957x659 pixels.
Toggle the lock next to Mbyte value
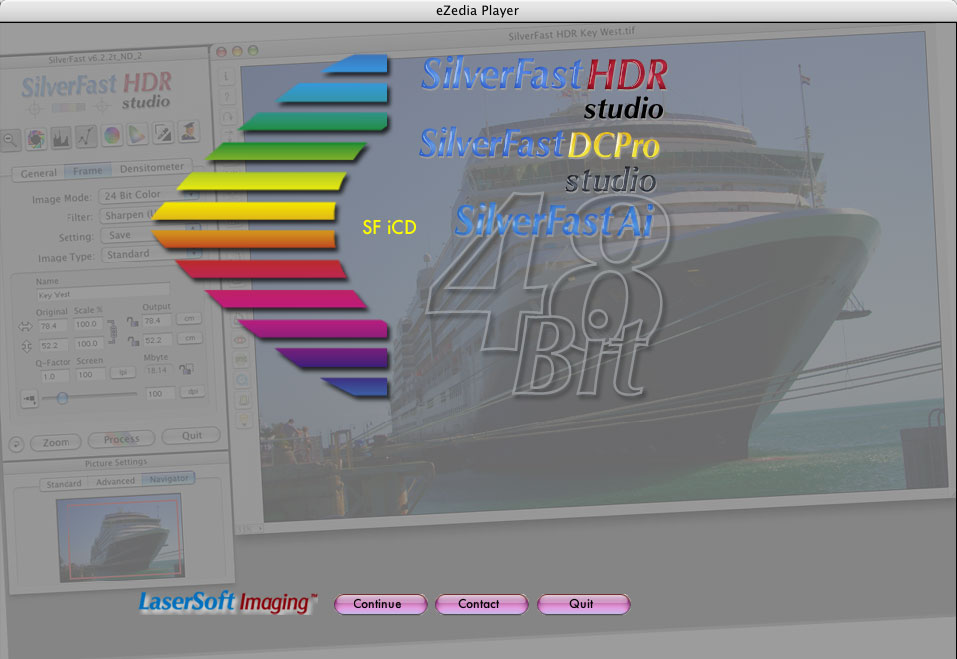(186, 371)
